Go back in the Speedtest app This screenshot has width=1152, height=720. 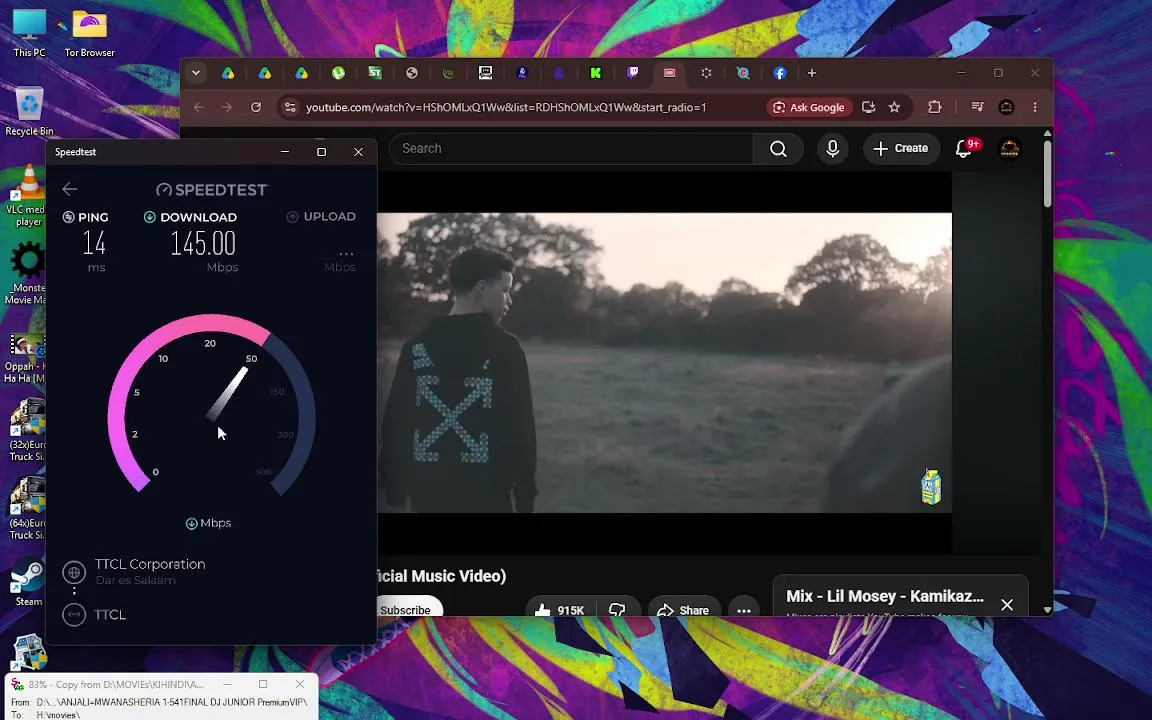(70, 190)
